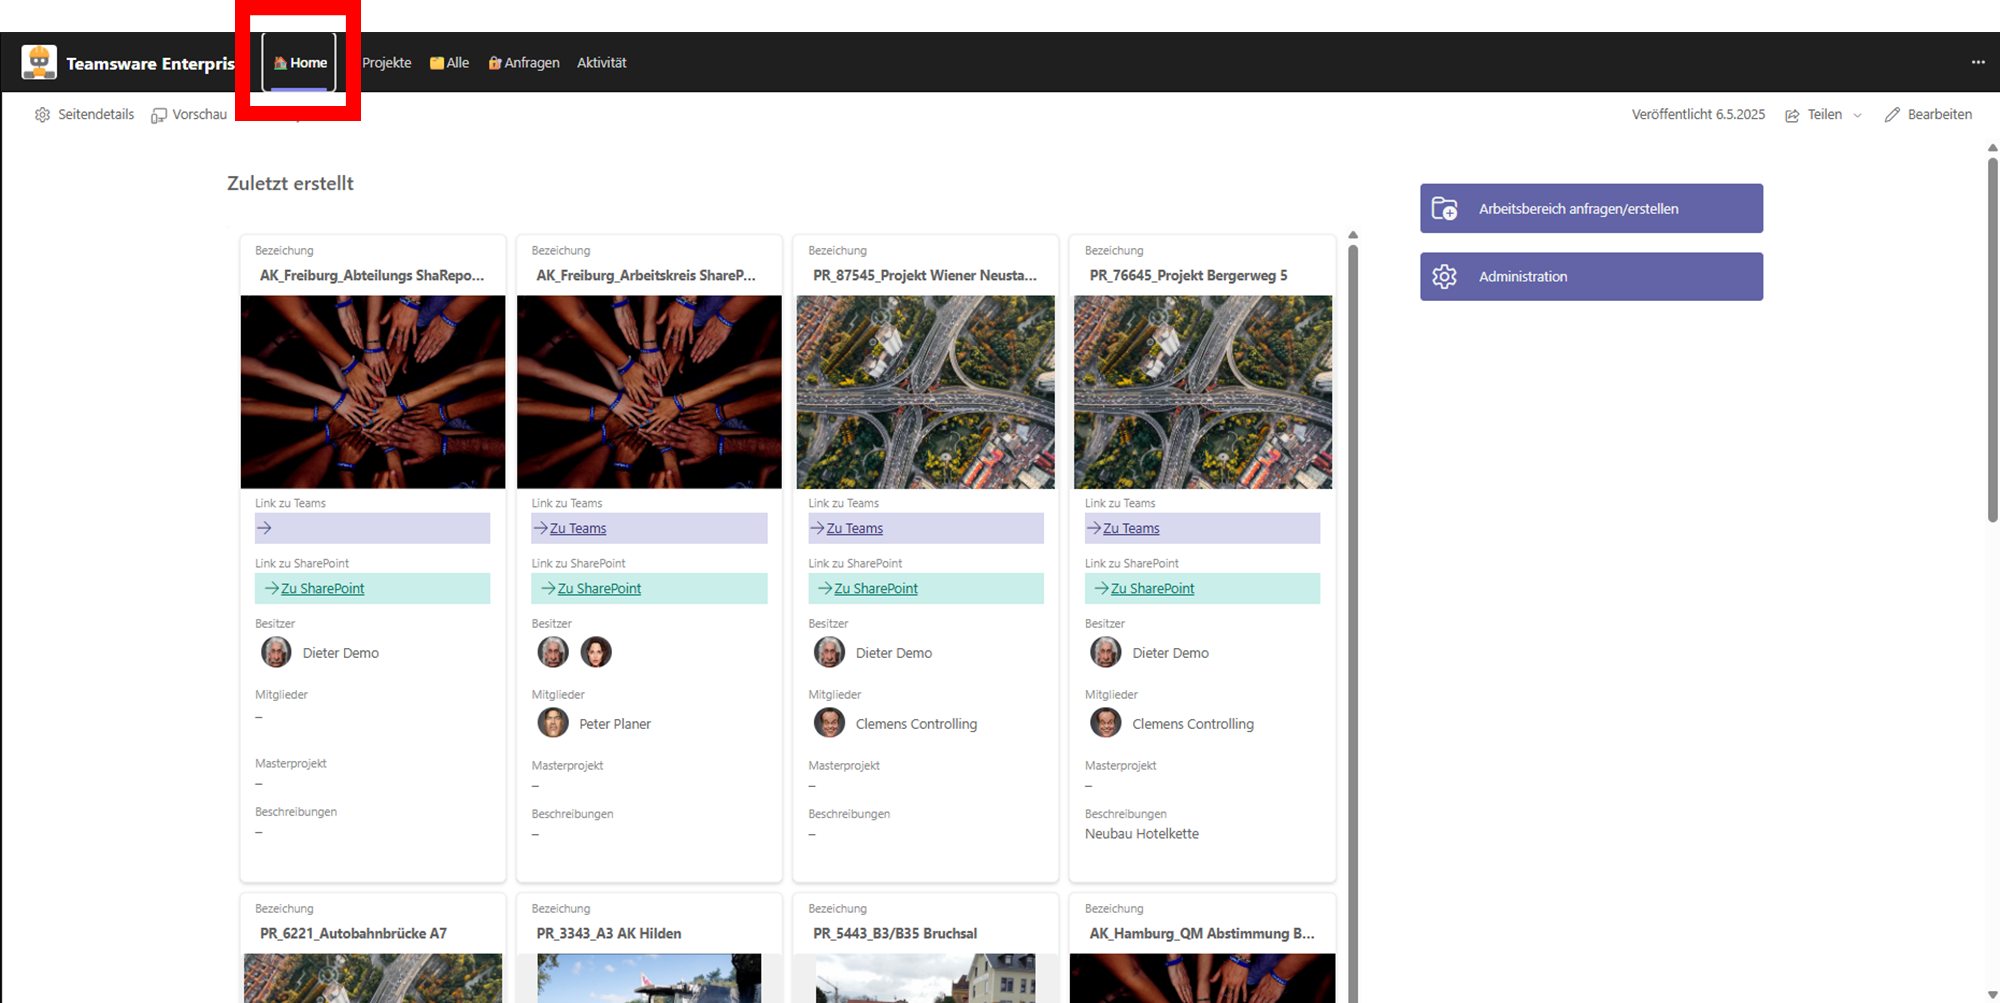Viewport: 2000px width, 1003px height.
Task: Click the Teamsware Enterprise app logo icon
Action: (39, 62)
